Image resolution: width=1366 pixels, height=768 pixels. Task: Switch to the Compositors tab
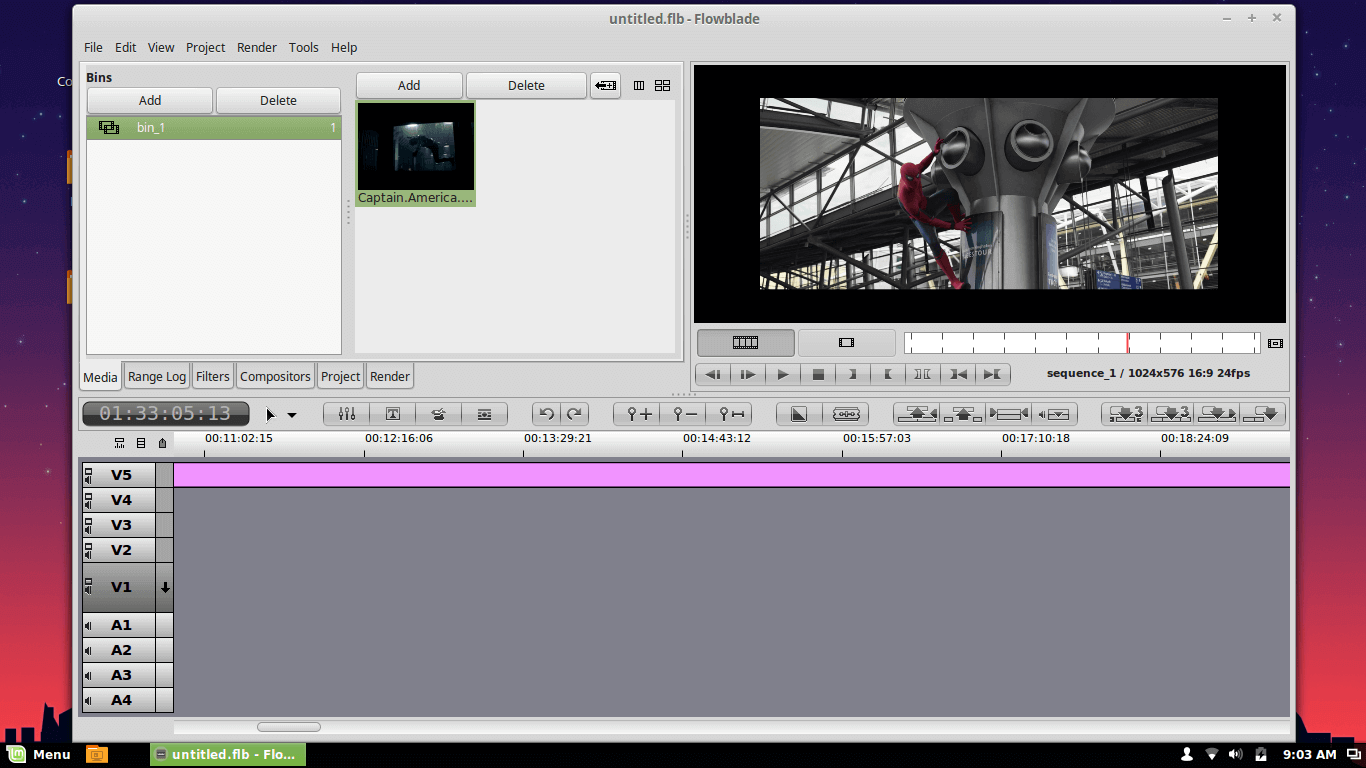[275, 377]
